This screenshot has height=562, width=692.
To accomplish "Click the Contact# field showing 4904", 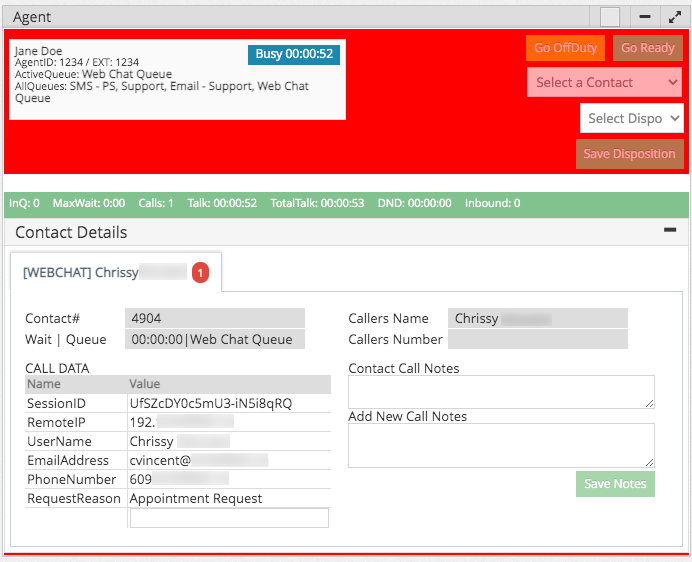I will point(215,318).
